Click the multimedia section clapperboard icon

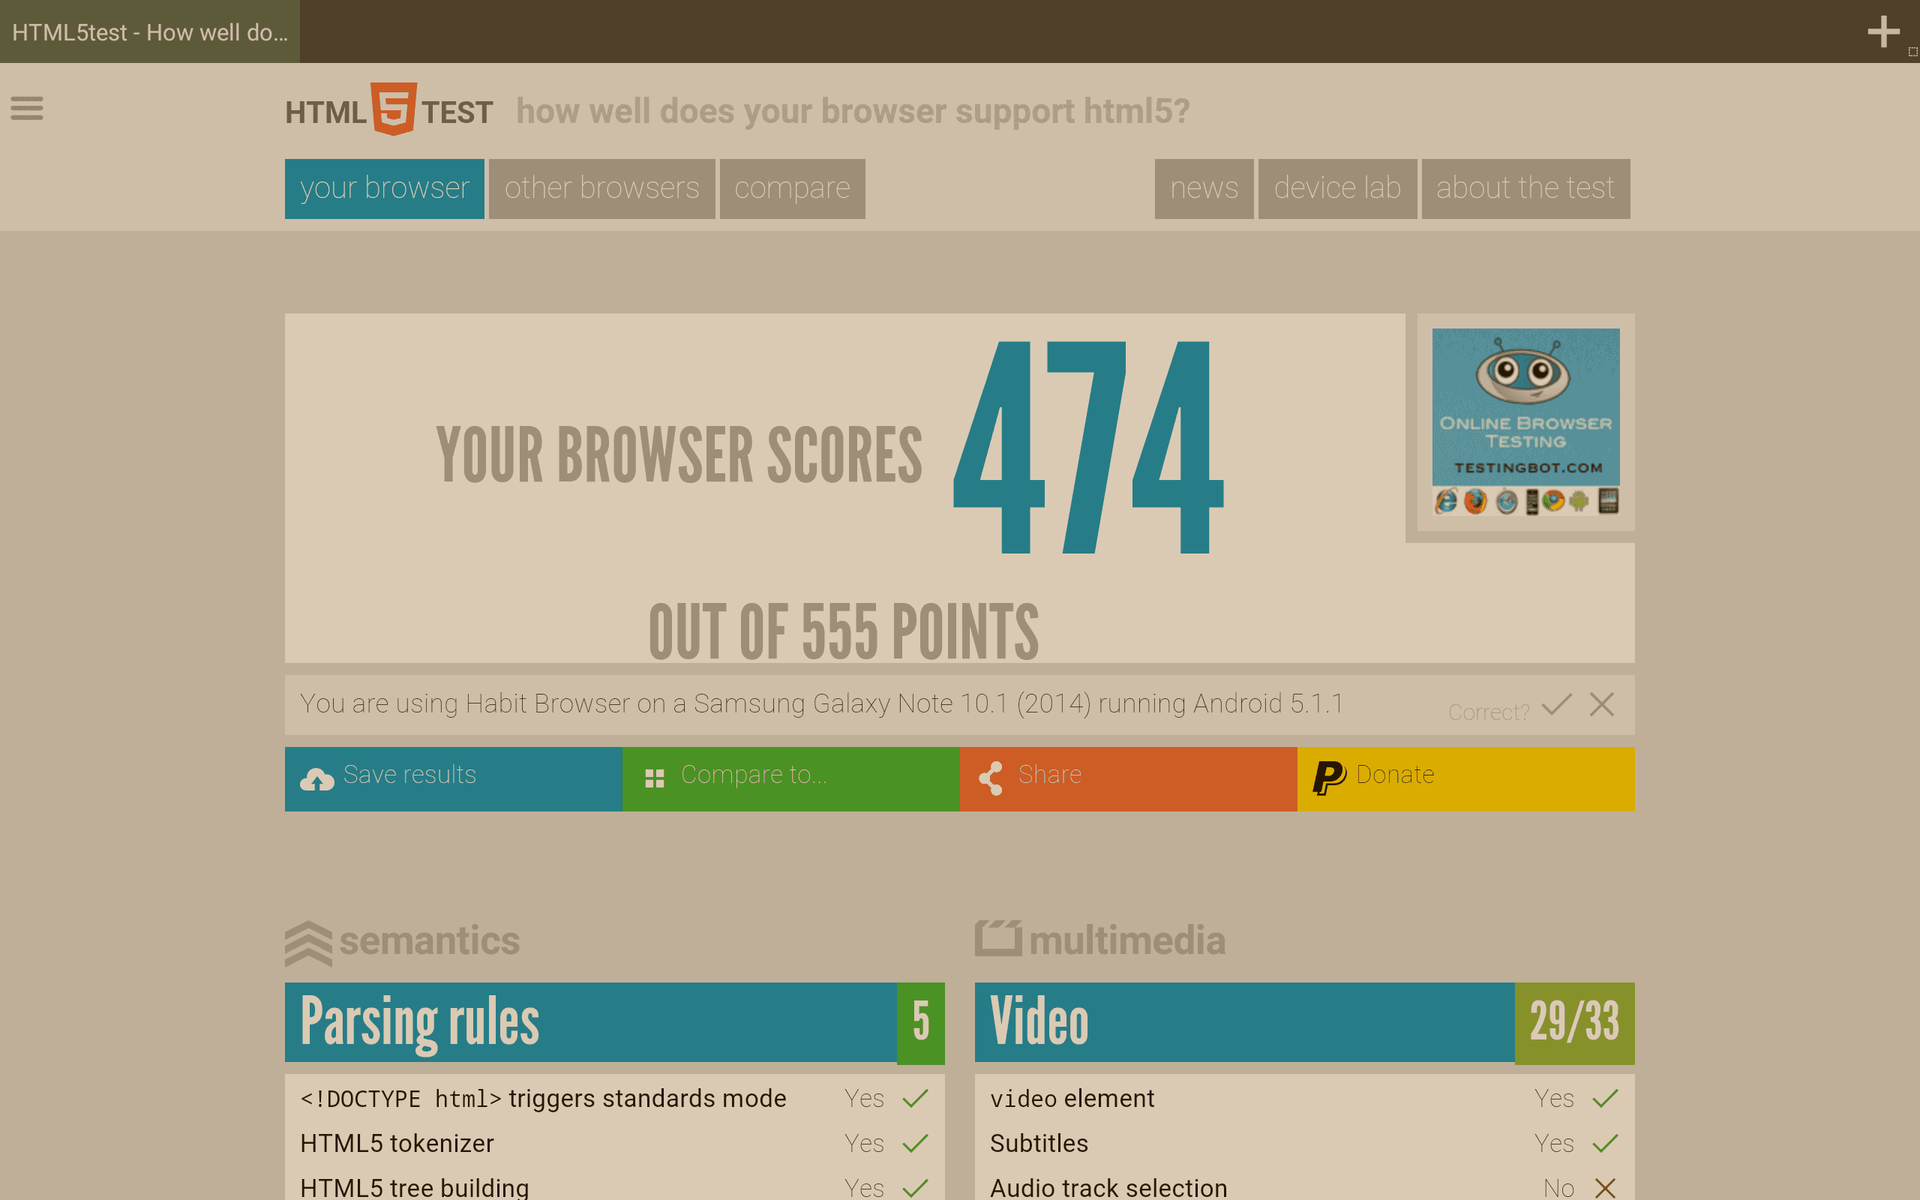(x=998, y=938)
